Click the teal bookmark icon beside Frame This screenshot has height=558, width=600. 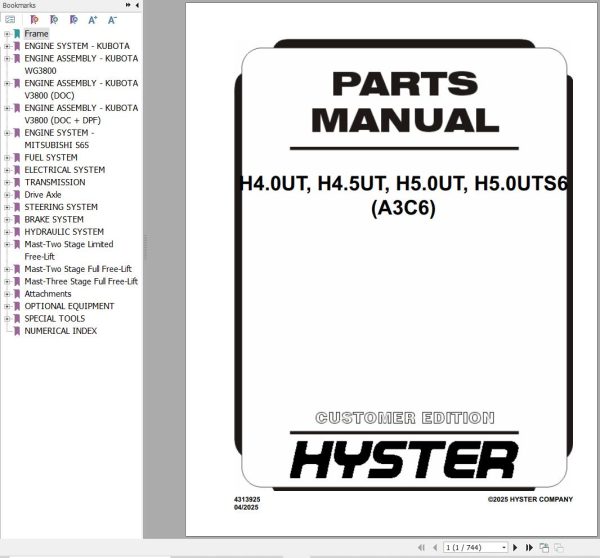17,34
